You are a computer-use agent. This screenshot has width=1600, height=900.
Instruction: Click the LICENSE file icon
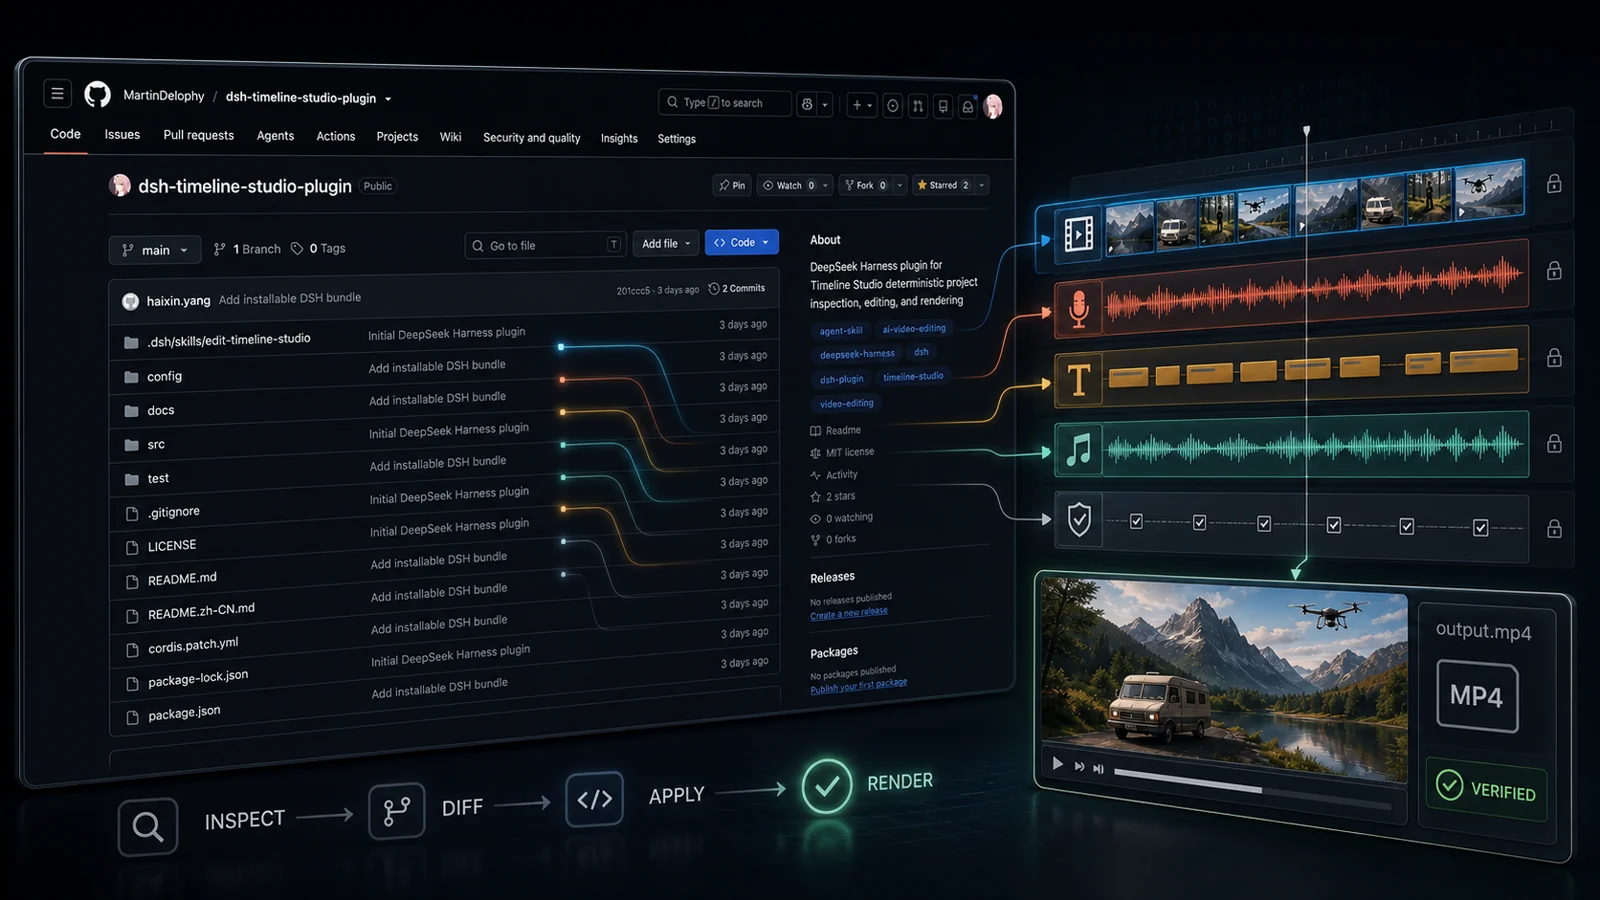coord(131,548)
